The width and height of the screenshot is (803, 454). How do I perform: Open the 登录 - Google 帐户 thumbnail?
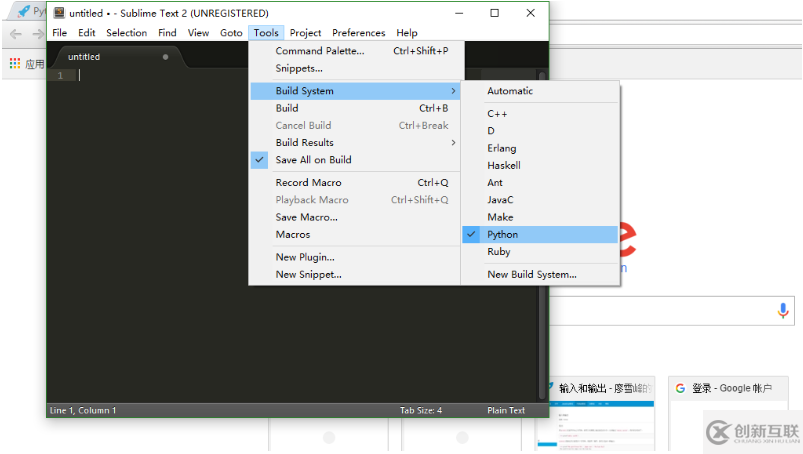(728, 414)
